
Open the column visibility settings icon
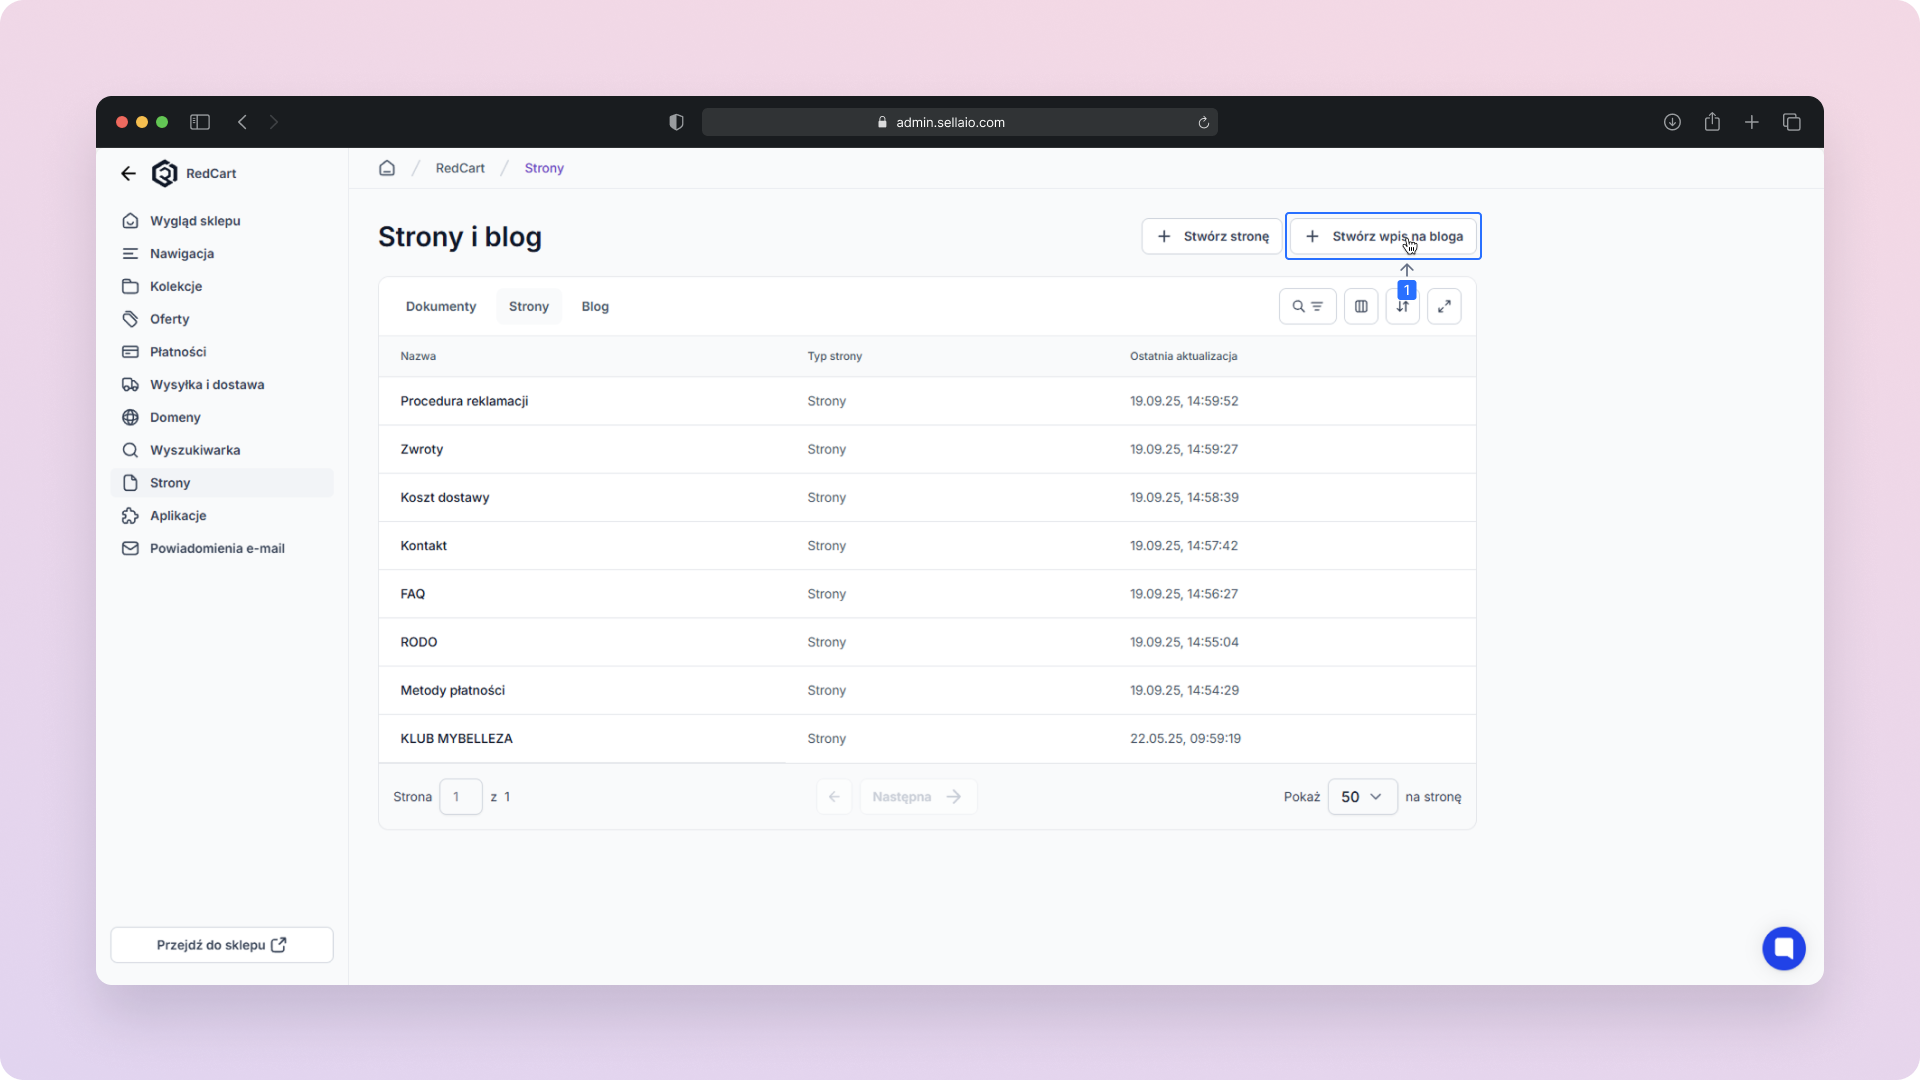[x=1361, y=306]
